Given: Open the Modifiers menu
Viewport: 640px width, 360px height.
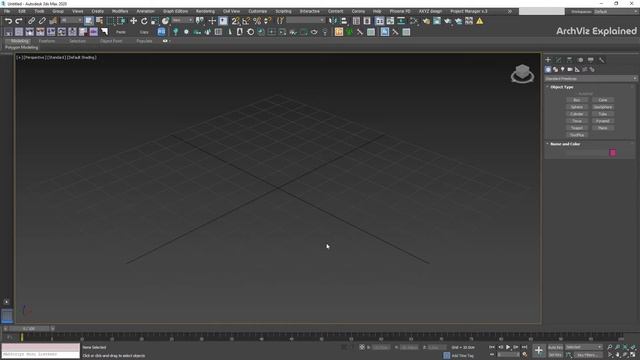Looking at the screenshot, I should [x=120, y=11].
